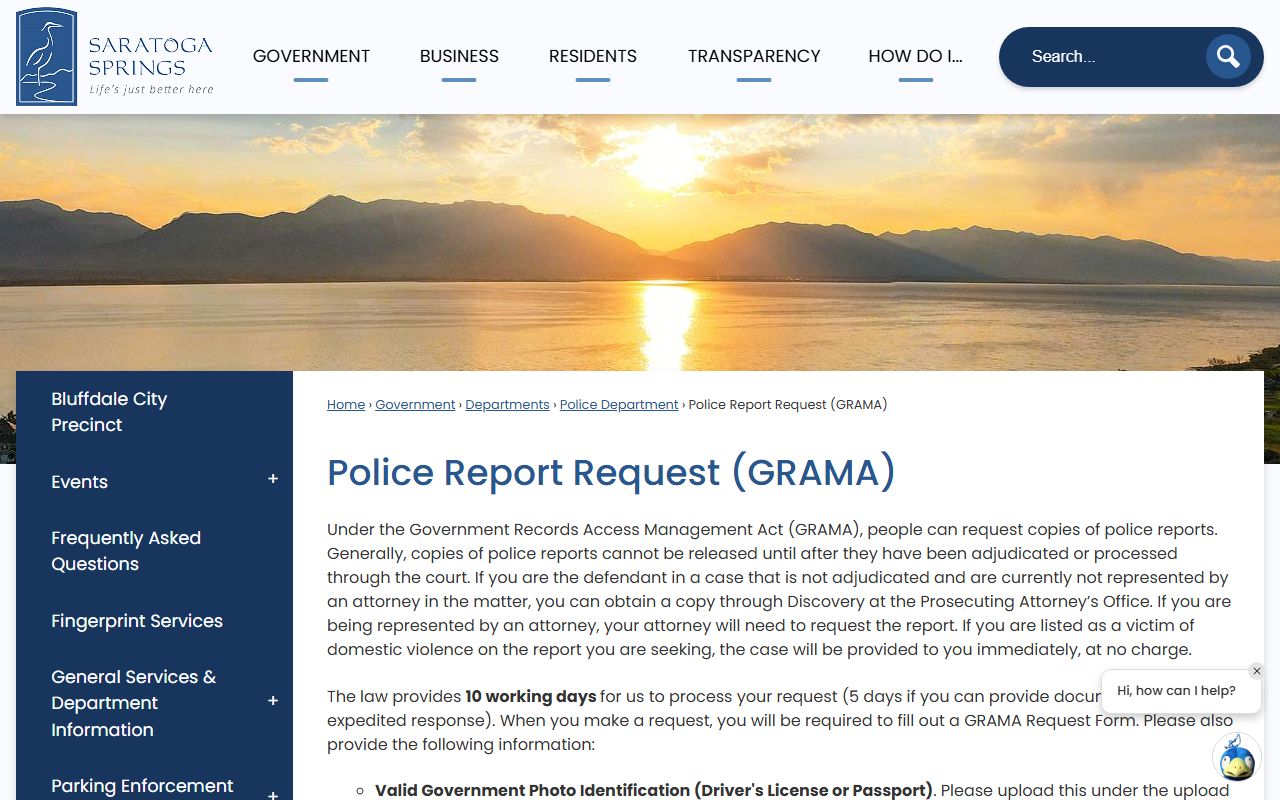1280x800 pixels.
Task: Open Frequently Asked Questions sidebar link
Action: click(x=126, y=551)
